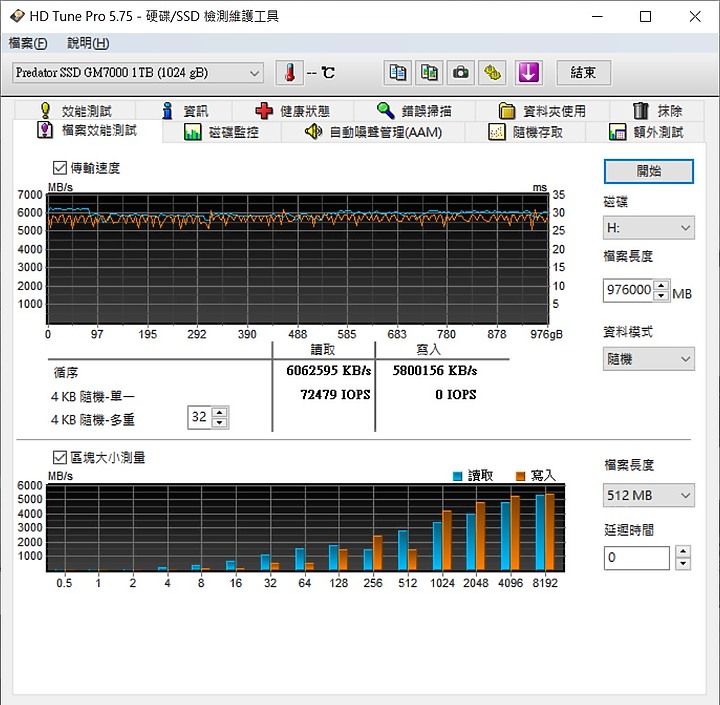Image resolution: width=720 pixels, height=705 pixels.
Task: Open the 說明(H) menu
Action: (88, 43)
